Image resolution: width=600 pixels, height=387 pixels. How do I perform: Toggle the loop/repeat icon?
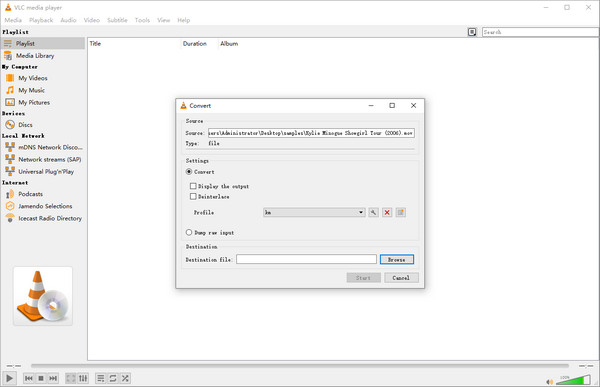pos(113,378)
